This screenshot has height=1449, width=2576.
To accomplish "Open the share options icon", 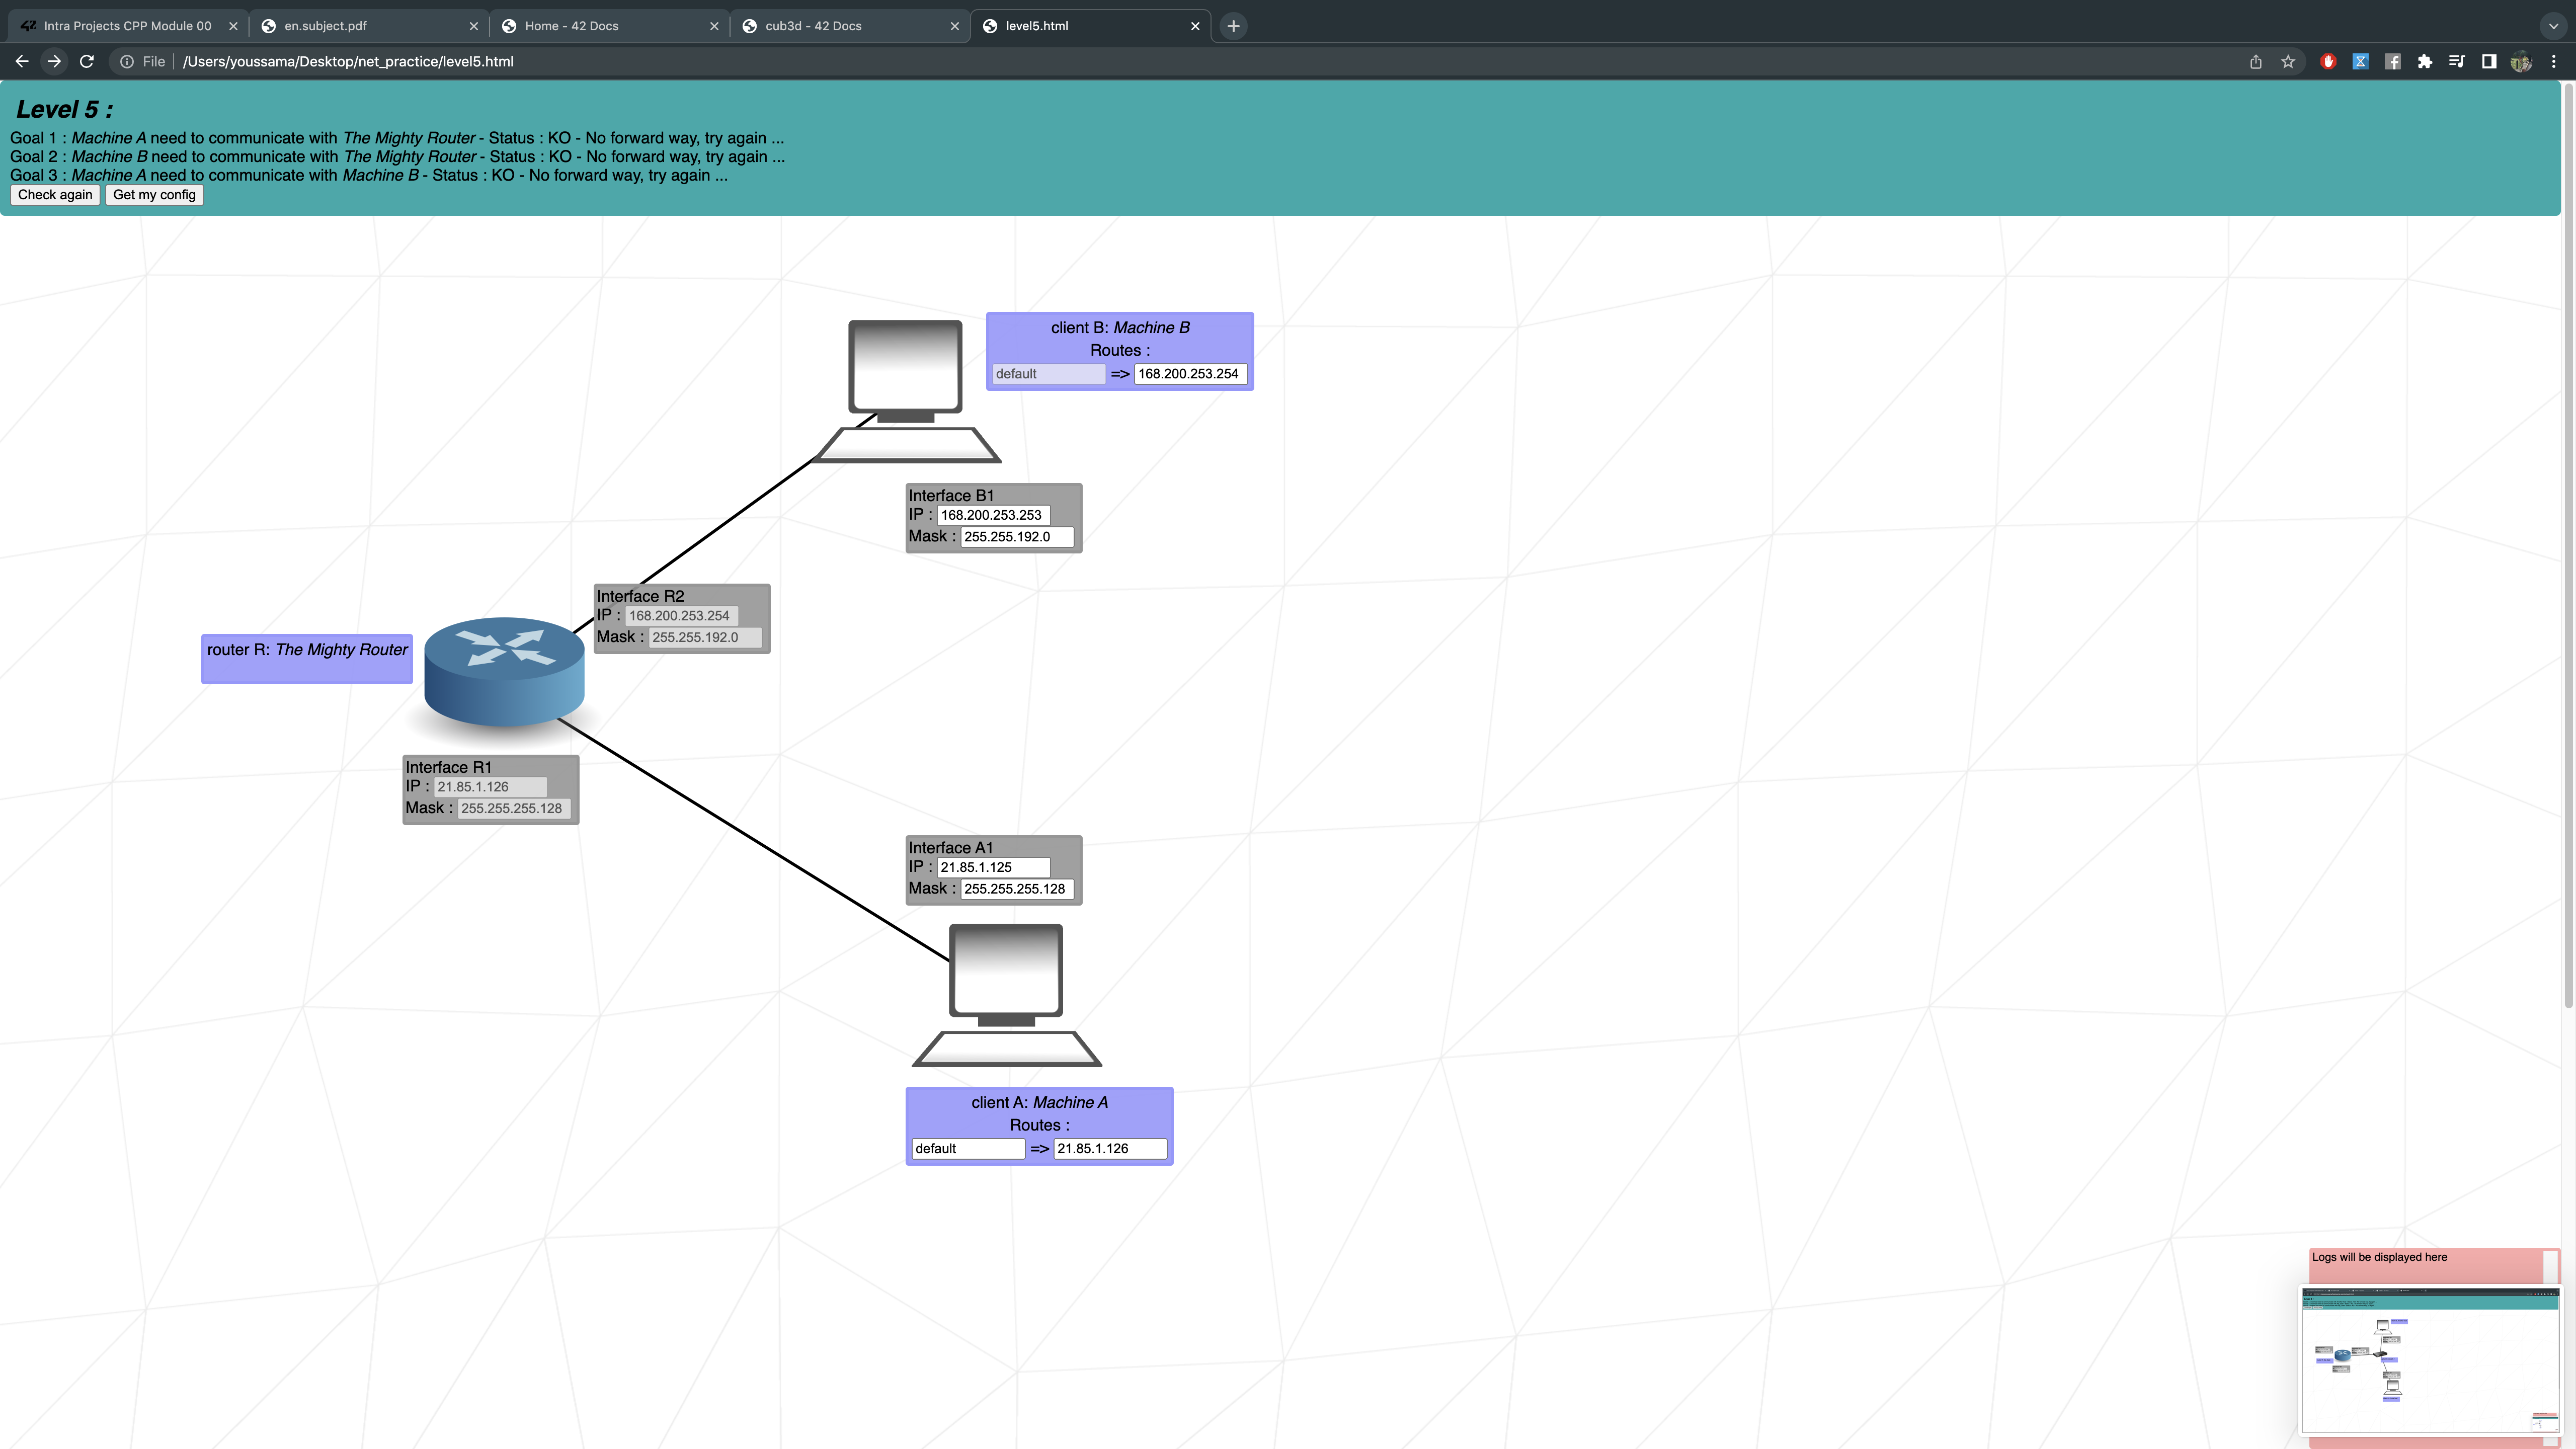I will 2255,61.
